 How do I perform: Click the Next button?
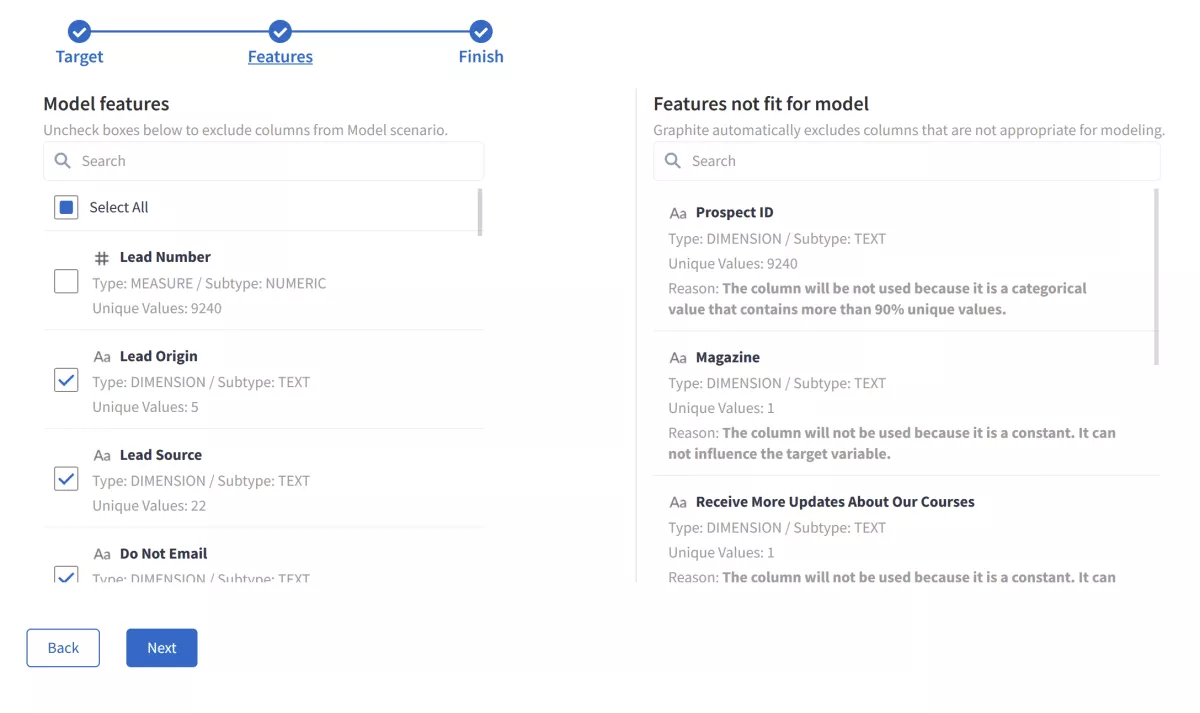pyautogui.click(x=161, y=647)
